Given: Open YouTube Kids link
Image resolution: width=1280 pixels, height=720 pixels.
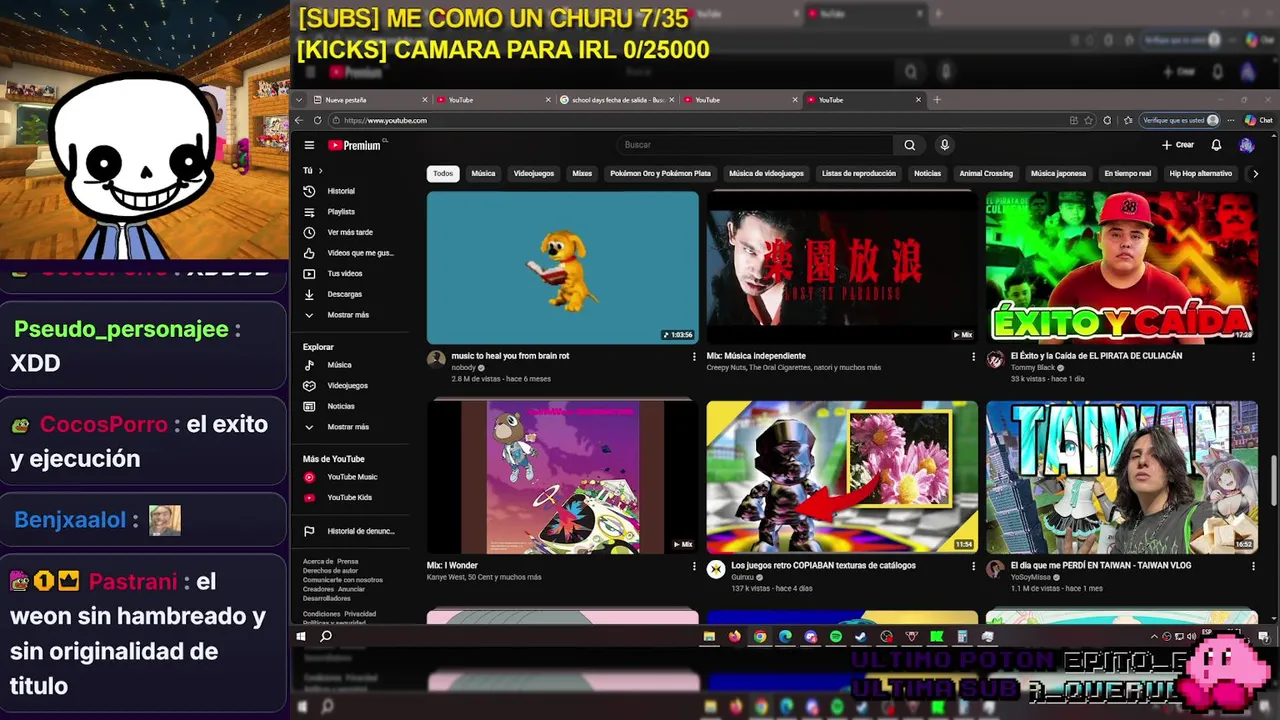Looking at the screenshot, I should (x=349, y=498).
